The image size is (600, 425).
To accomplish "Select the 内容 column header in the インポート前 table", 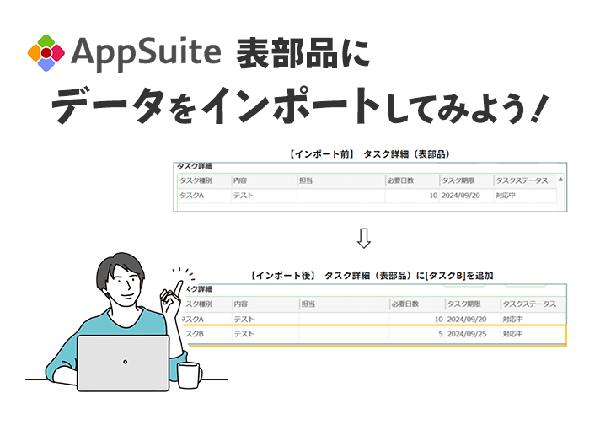I will tap(240, 181).
